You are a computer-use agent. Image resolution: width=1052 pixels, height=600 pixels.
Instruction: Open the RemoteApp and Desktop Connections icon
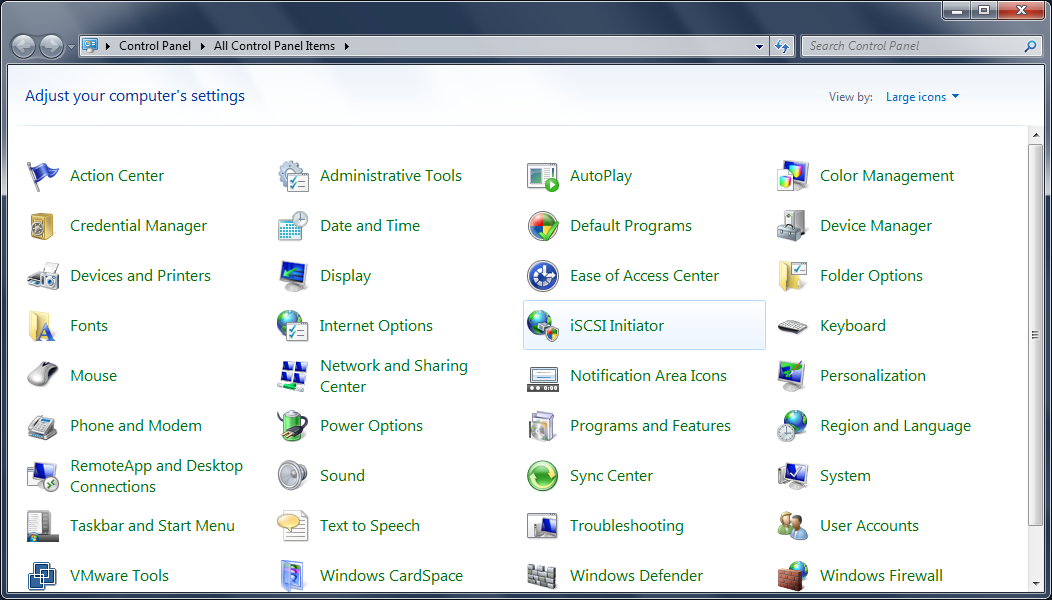click(43, 476)
